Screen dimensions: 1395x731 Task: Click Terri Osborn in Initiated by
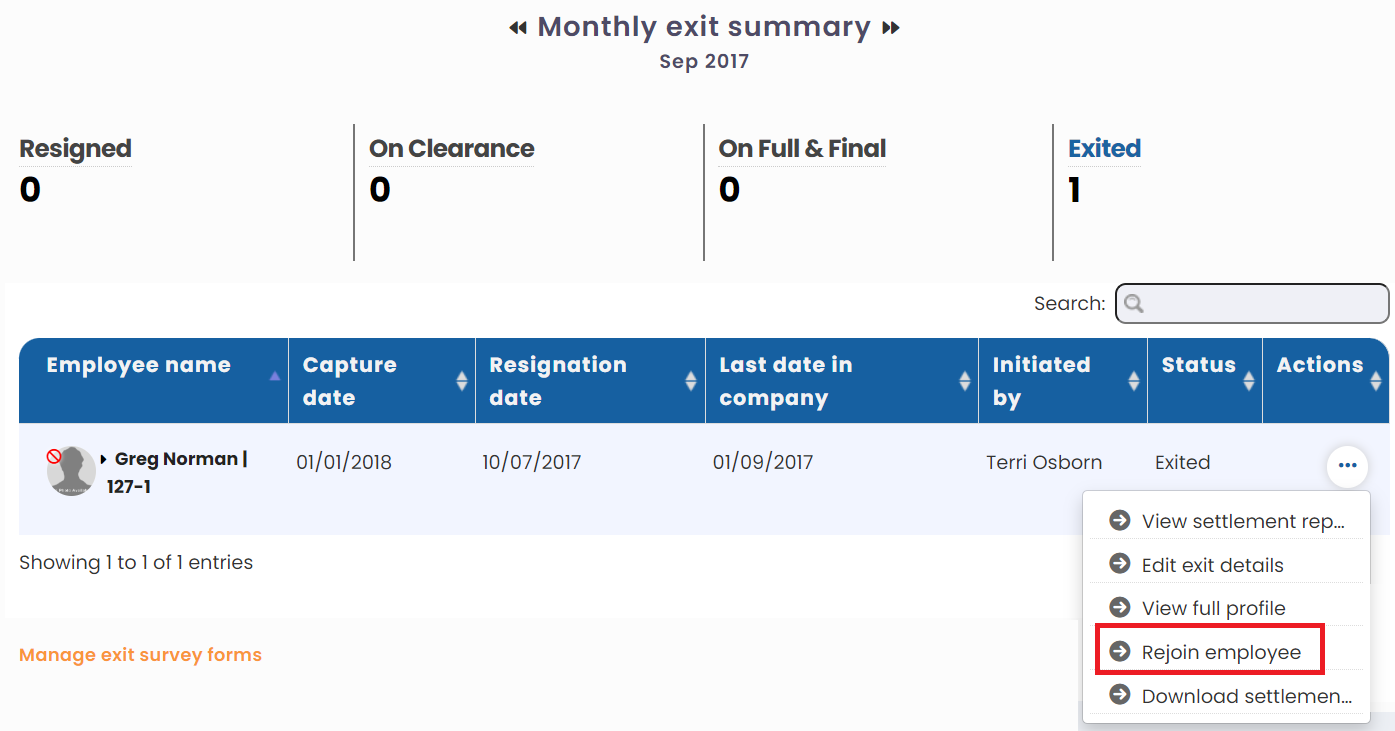[x=1044, y=463]
